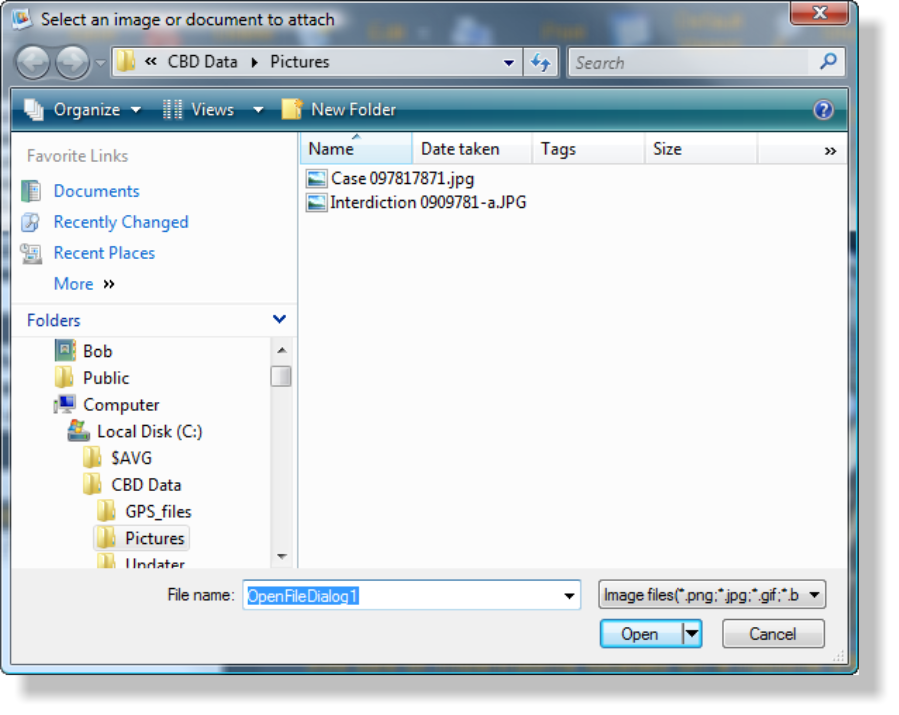Click image icon of Interdiction 0909781-a.JPG
Image resolution: width=899 pixels, height=715 pixels.
[316, 202]
